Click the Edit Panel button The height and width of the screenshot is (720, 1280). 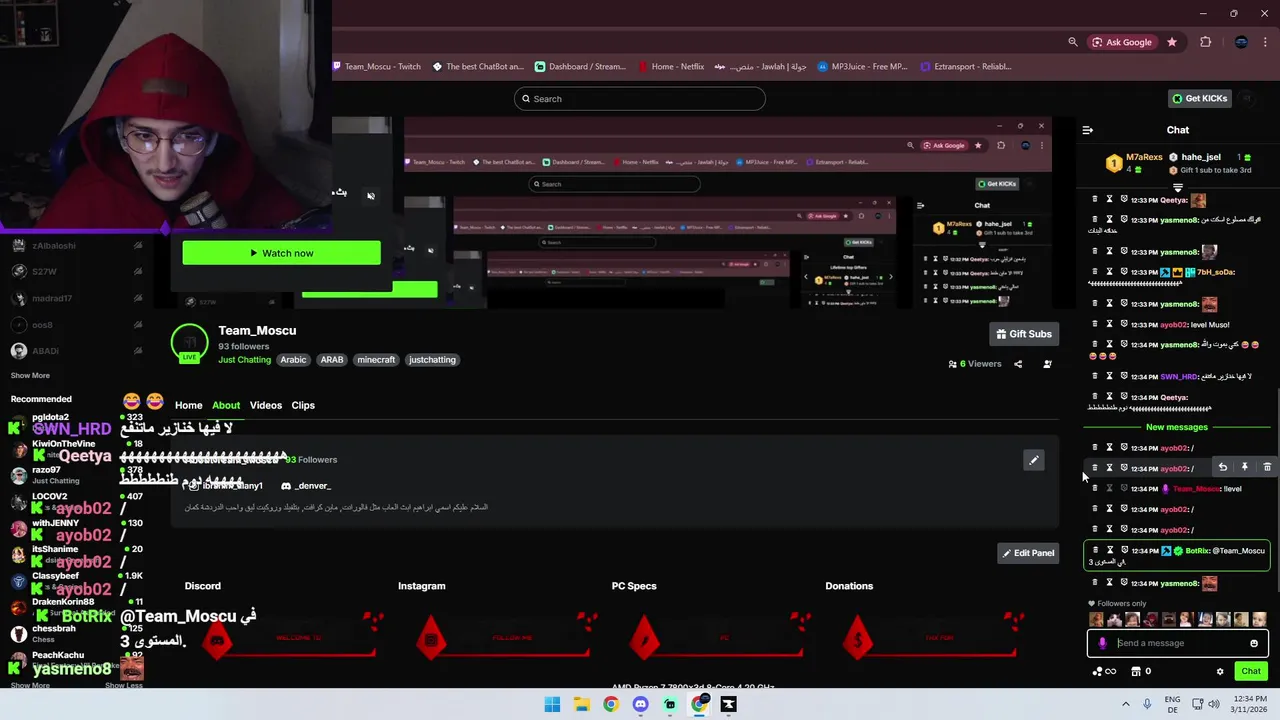click(1028, 553)
